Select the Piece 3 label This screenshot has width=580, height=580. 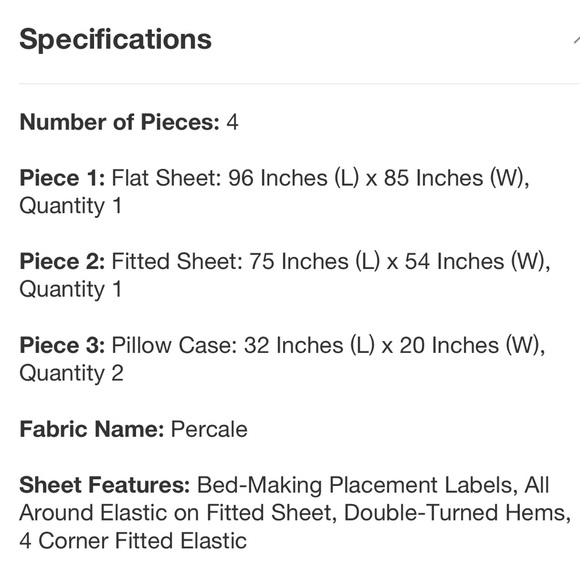[62, 345]
